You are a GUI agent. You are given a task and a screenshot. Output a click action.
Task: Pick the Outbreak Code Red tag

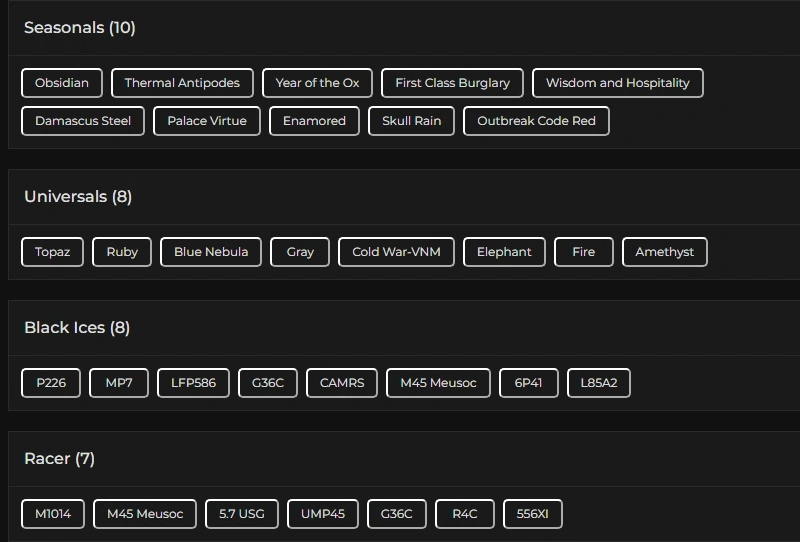coord(536,121)
